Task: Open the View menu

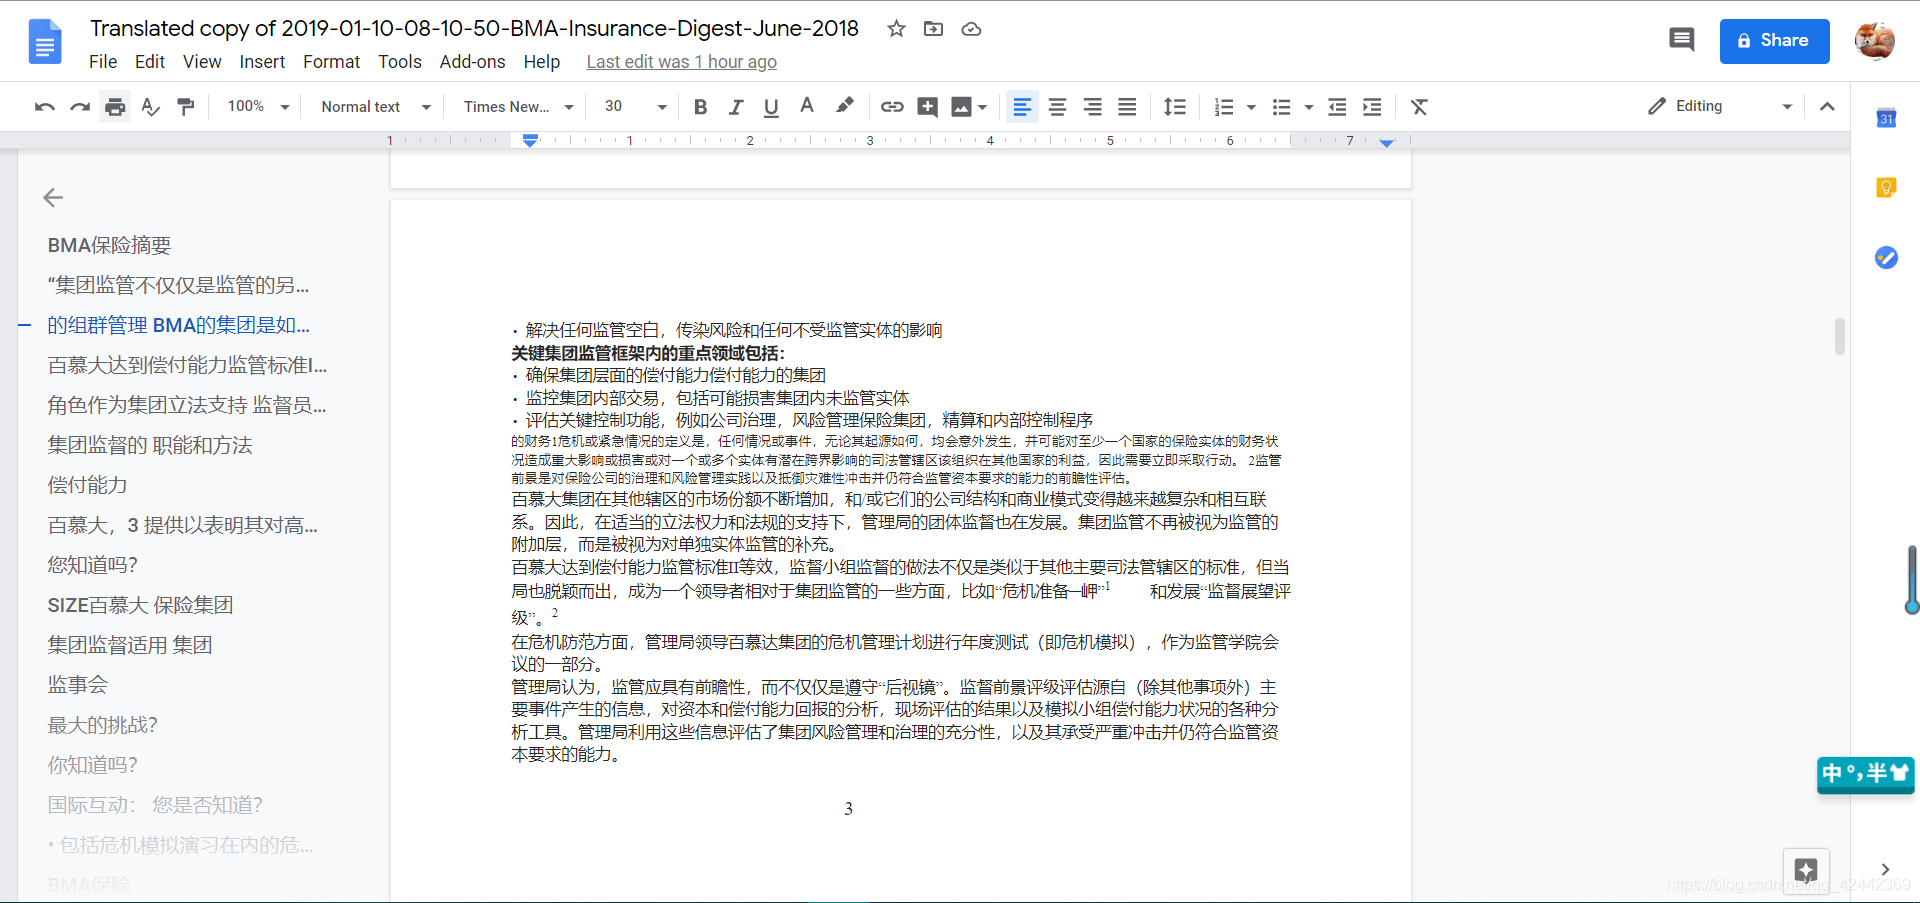Action: point(202,62)
